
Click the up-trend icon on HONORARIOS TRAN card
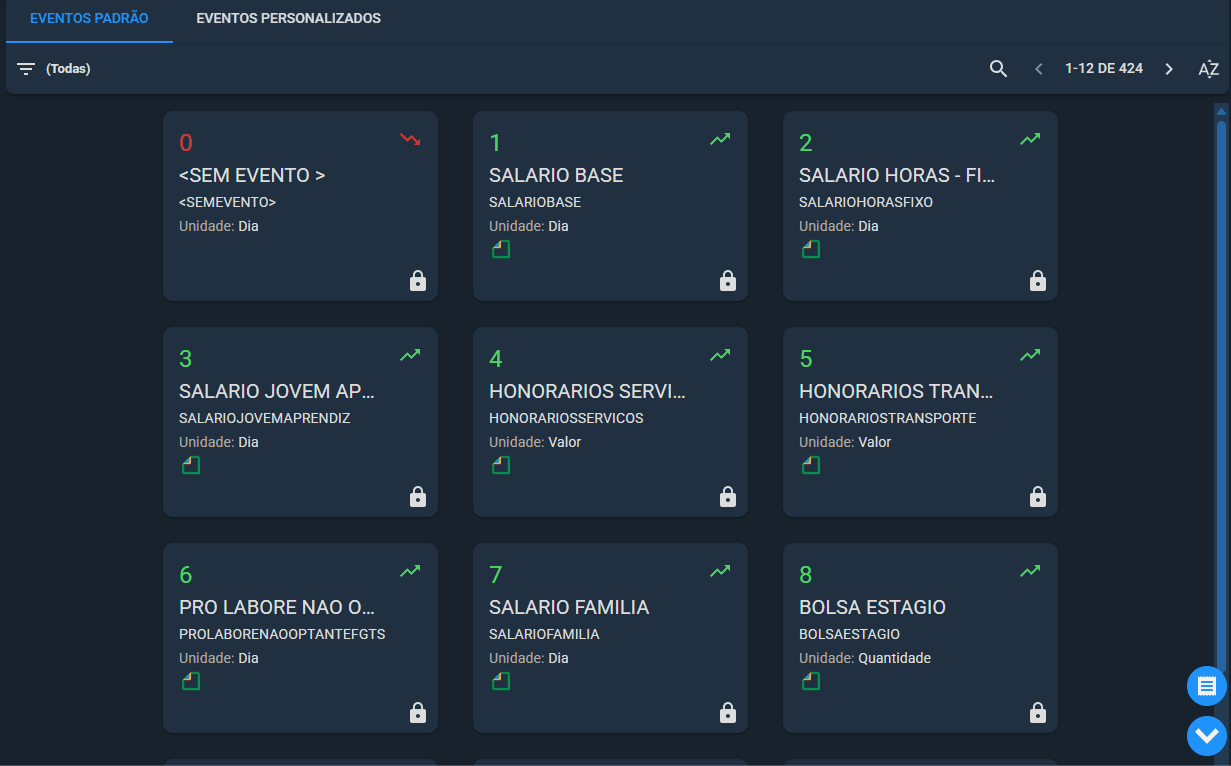[x=1030, y=355]
